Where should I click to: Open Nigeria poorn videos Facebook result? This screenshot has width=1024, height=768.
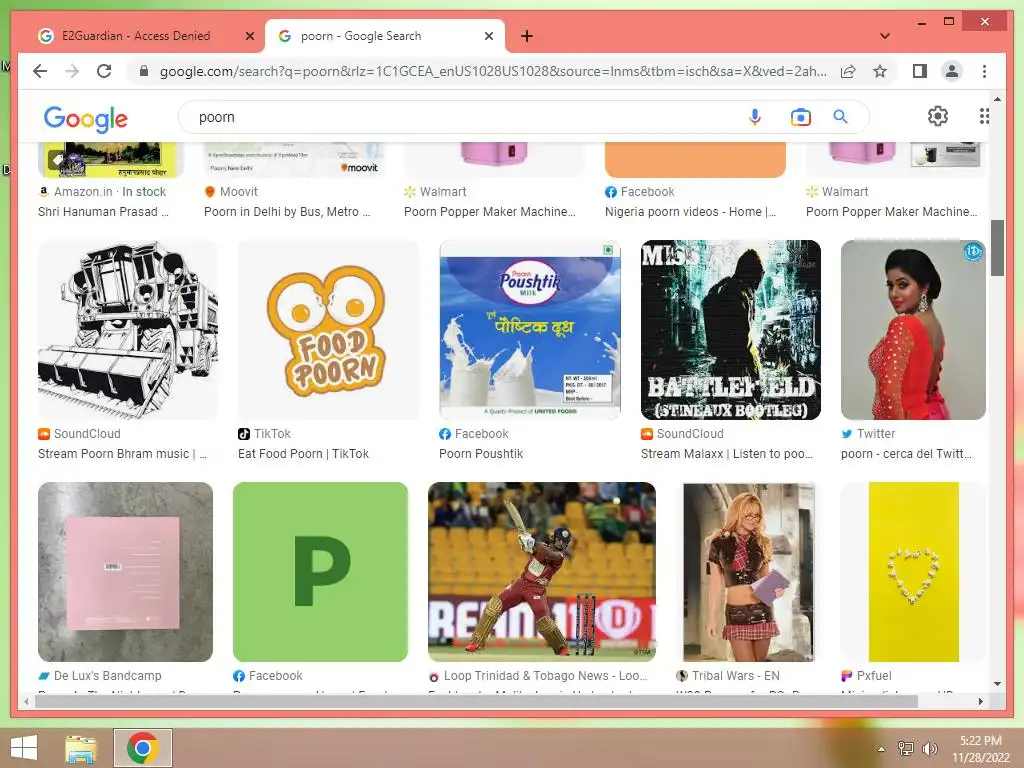pyautogui.click(x=690, y=211)
